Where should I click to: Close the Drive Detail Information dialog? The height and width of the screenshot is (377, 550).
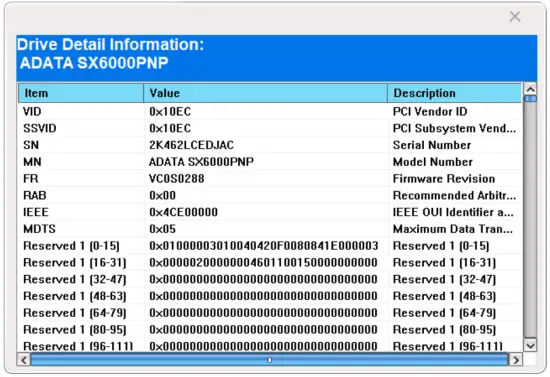pyautogui.click(x=515, y=16)
